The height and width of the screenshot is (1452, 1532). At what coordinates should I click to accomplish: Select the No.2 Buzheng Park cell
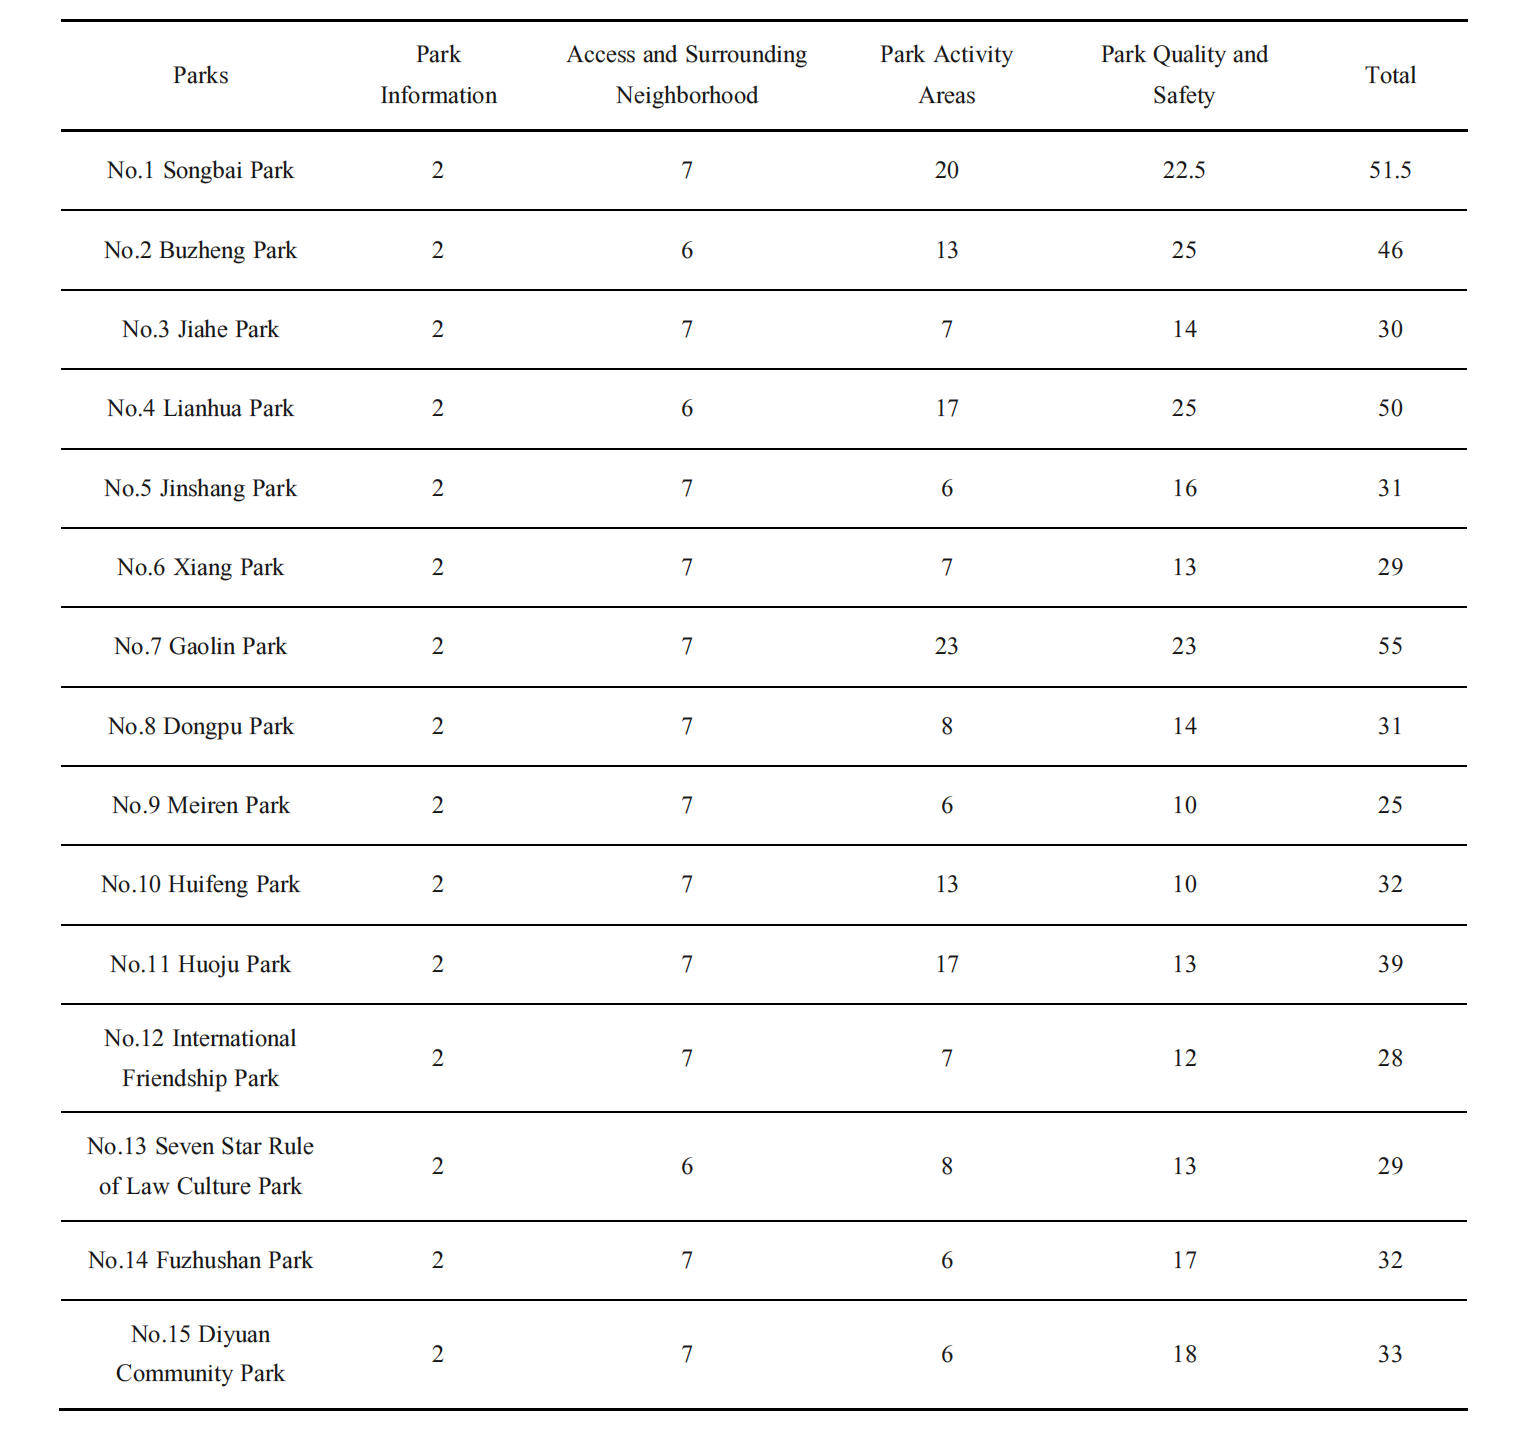pyautogui.click(x=200, y=250)
